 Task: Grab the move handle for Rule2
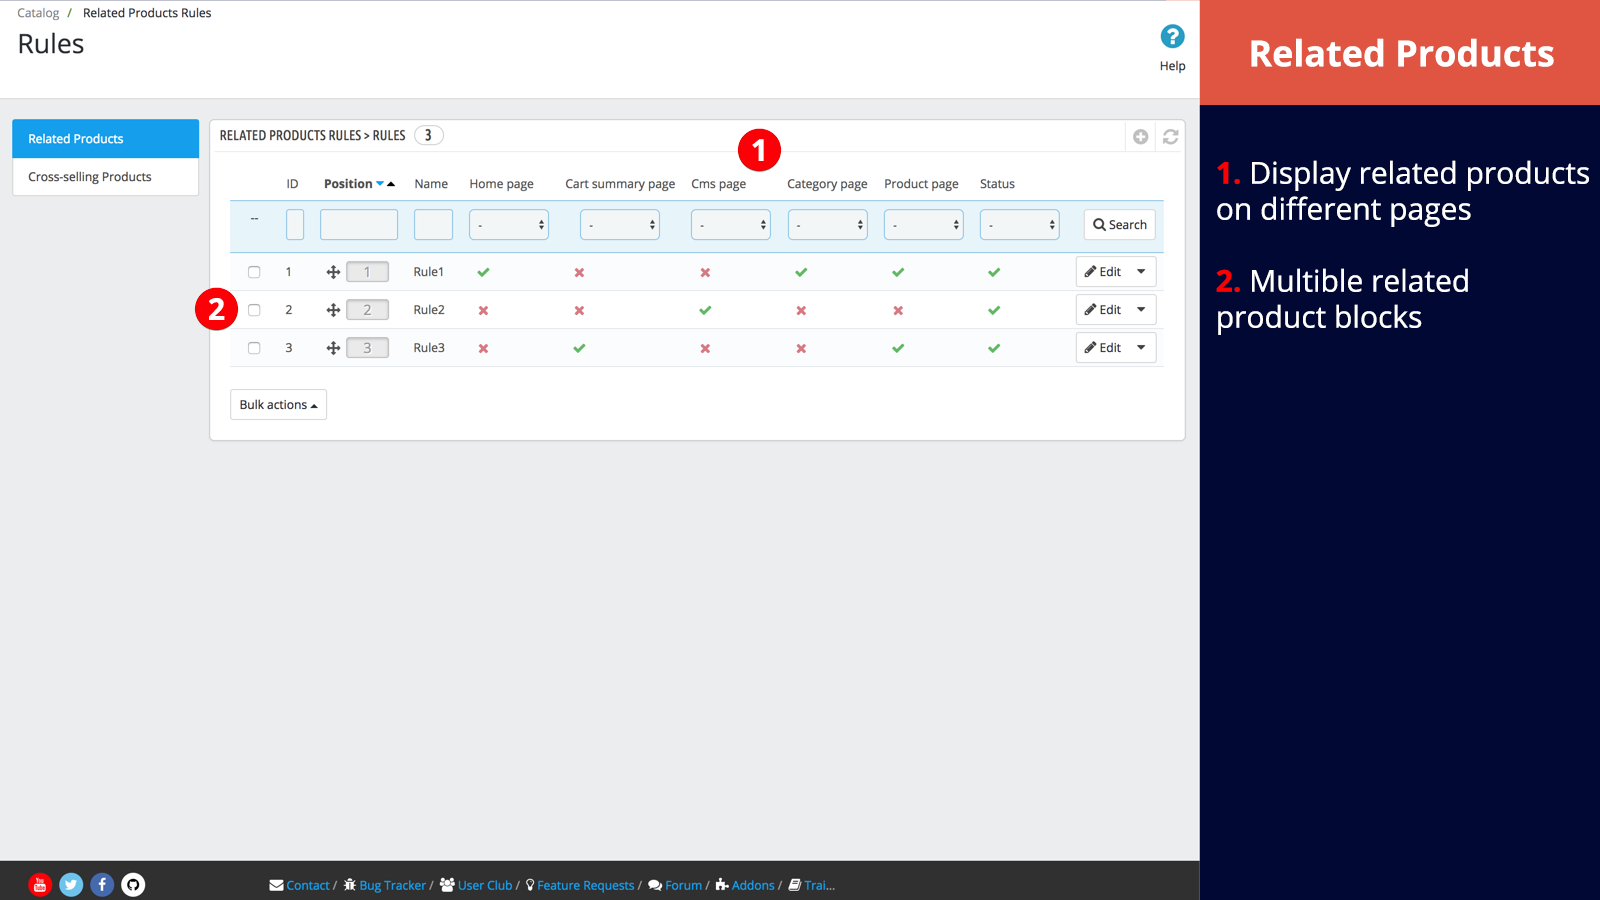tap(333, 310)
